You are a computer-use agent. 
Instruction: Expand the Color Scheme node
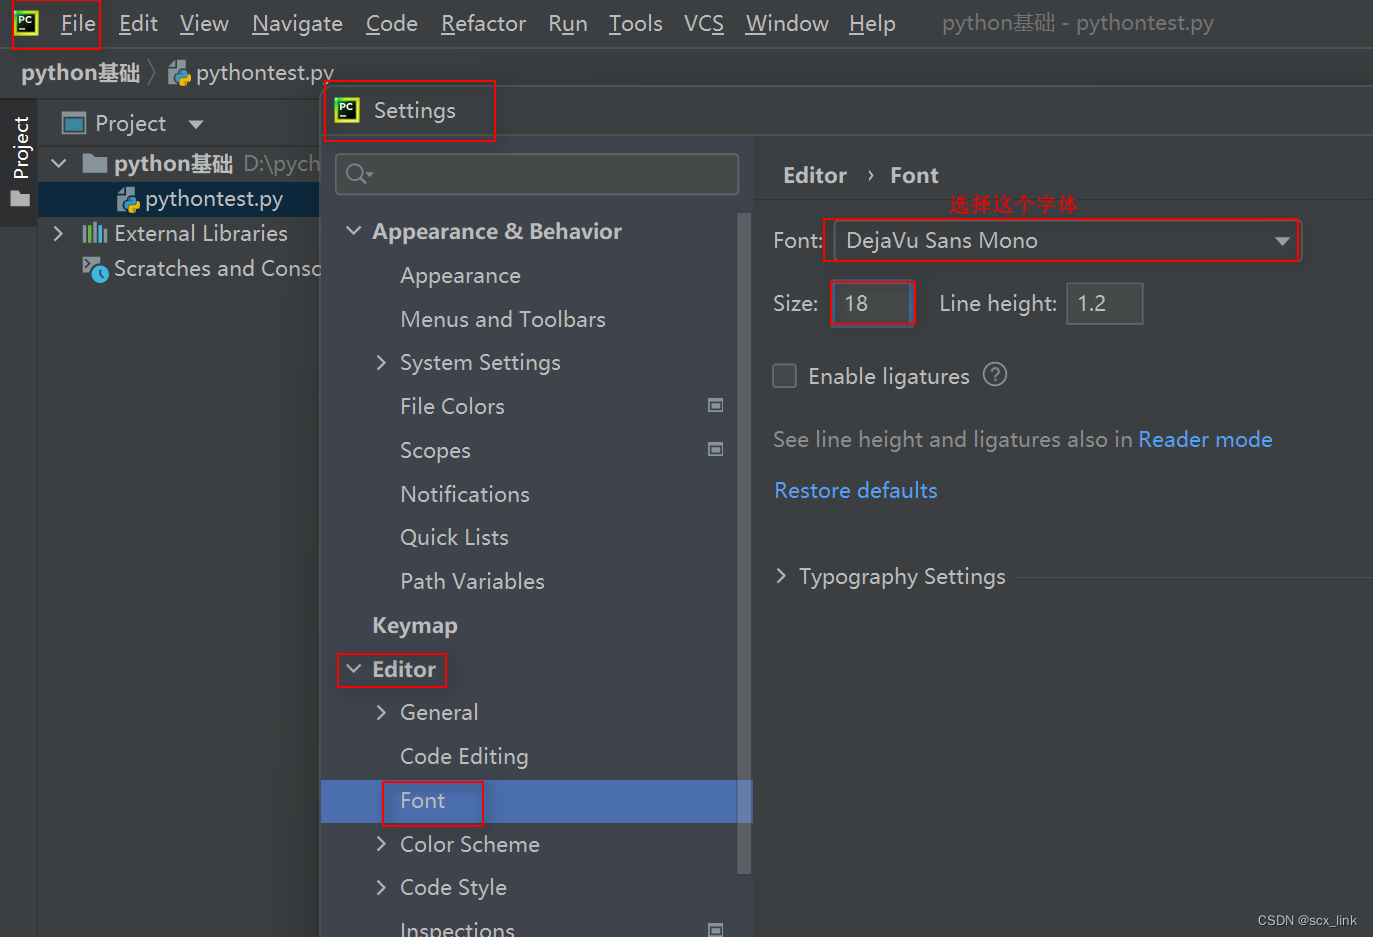(x=381, y=844)
